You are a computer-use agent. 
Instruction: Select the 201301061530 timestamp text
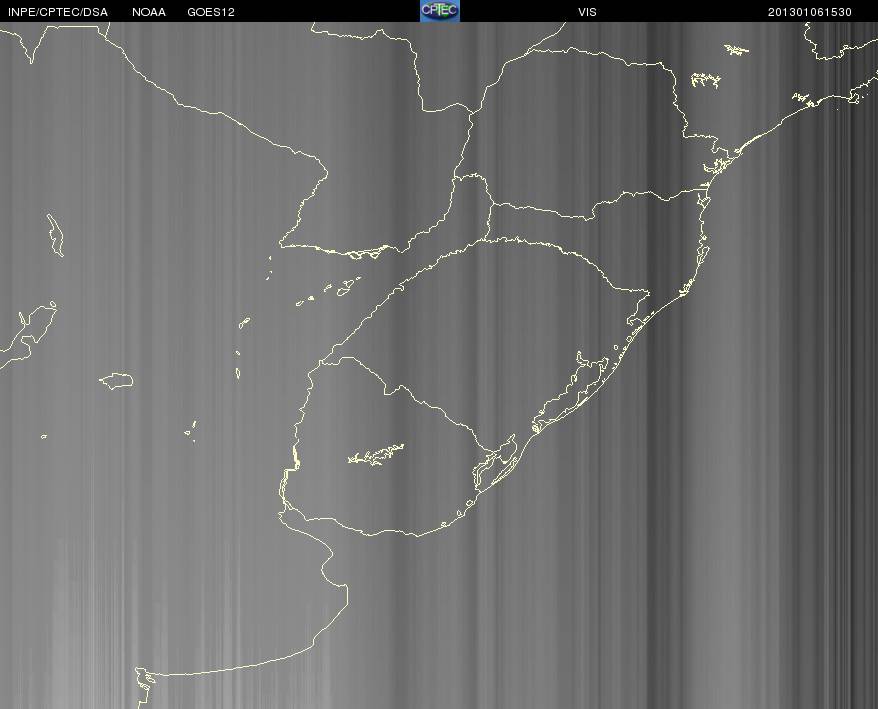(810, 12)
